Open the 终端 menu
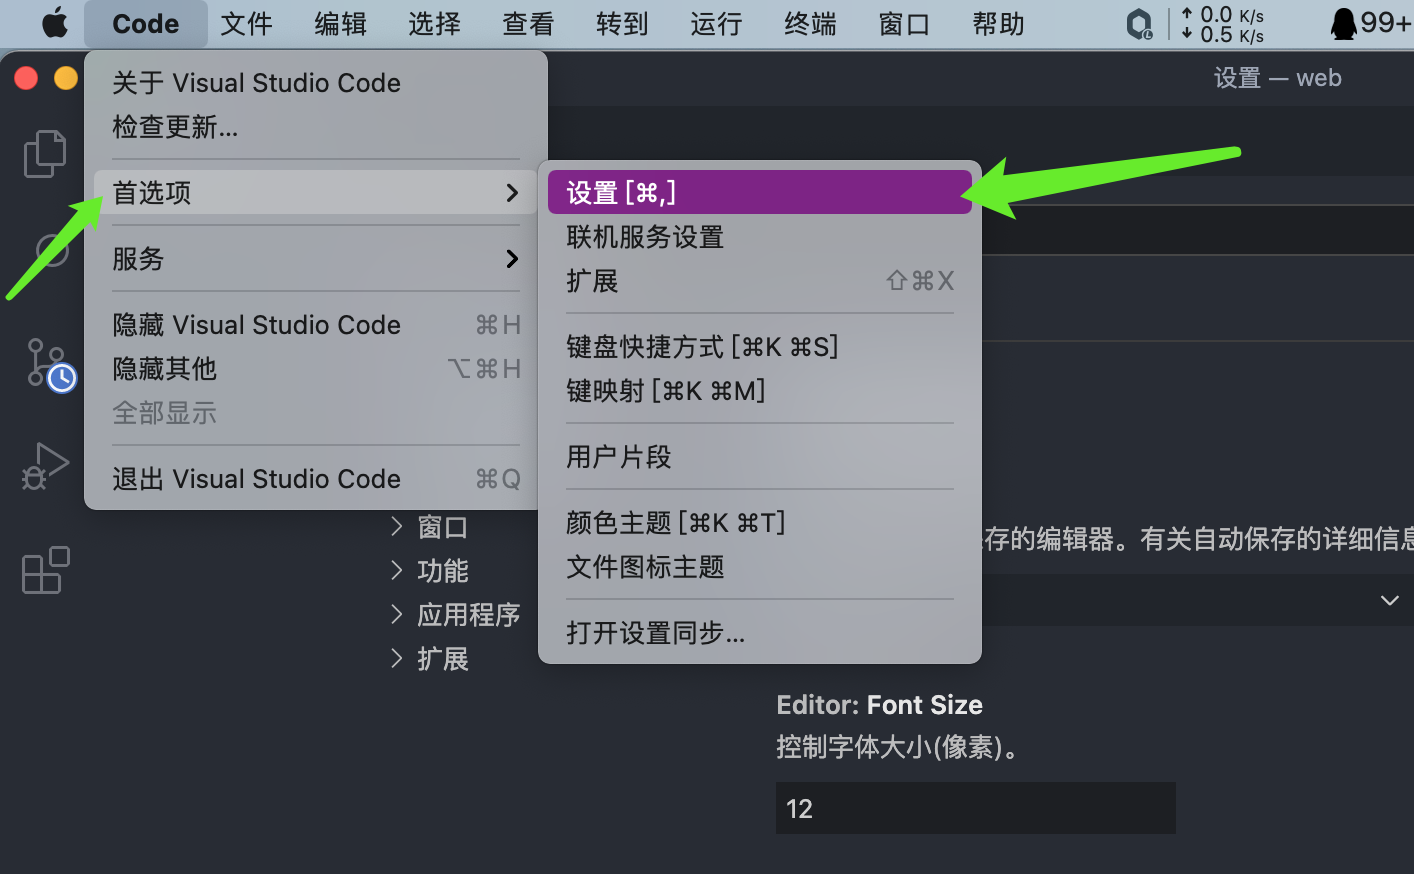1414x874 pixels. [811, 24]
